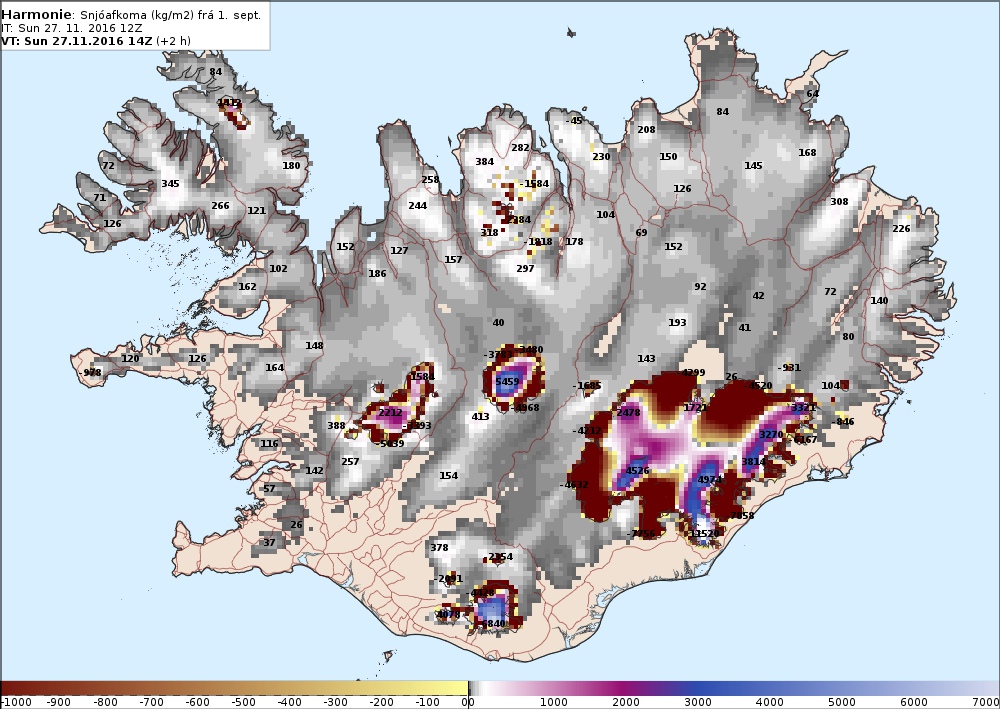Viewport: 1000px width, 709px height.
Task: Click the map value label 257
Action: point(350,462)
